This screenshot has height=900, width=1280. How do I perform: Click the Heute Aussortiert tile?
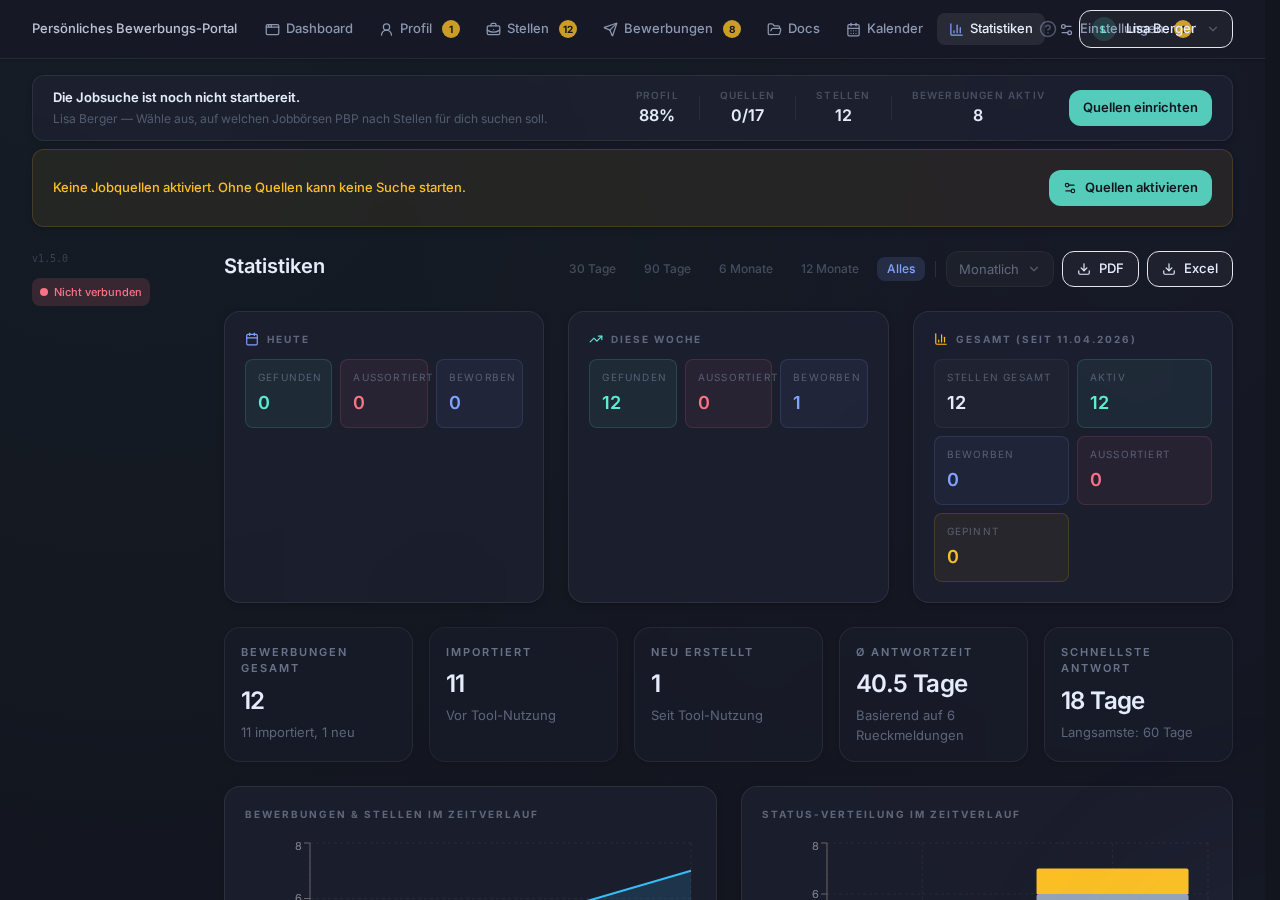(x=384, y=393)
